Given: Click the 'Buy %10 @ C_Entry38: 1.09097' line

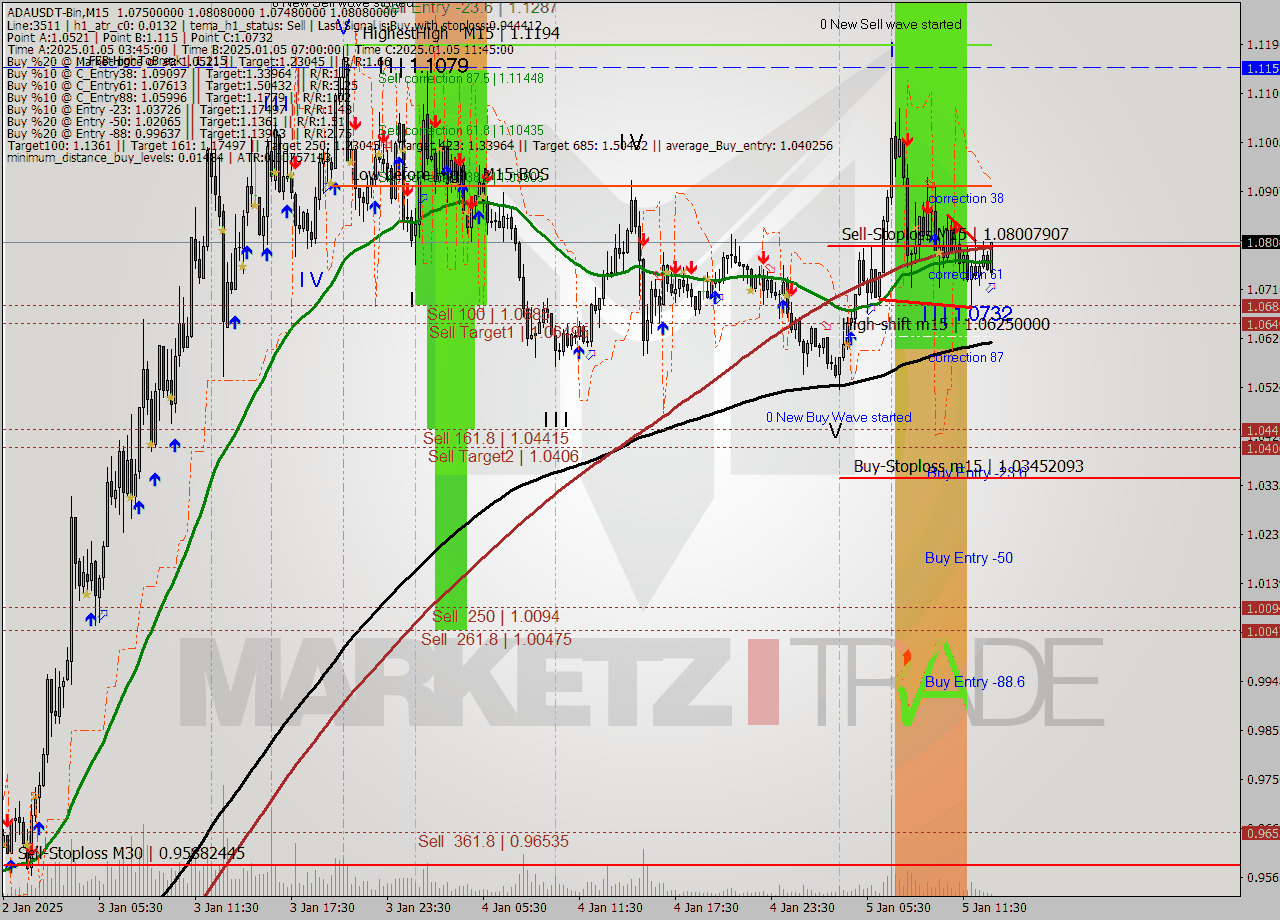Looking at the screenshot, I should (180, 73).
